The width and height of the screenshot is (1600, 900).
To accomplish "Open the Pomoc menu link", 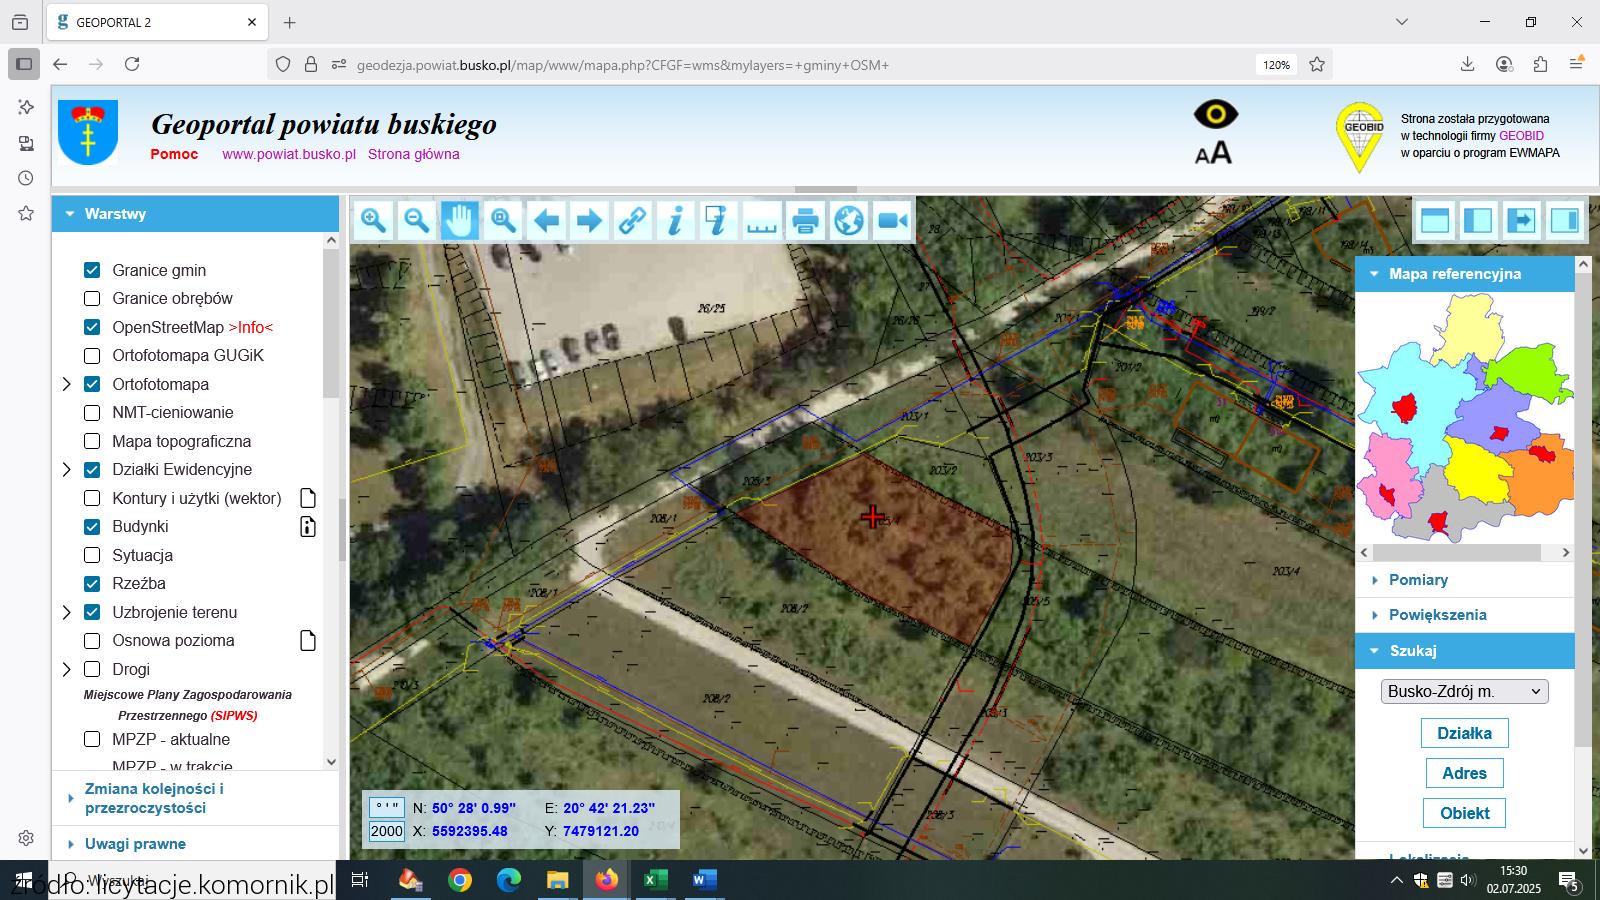I will click(x=174, y=154).
